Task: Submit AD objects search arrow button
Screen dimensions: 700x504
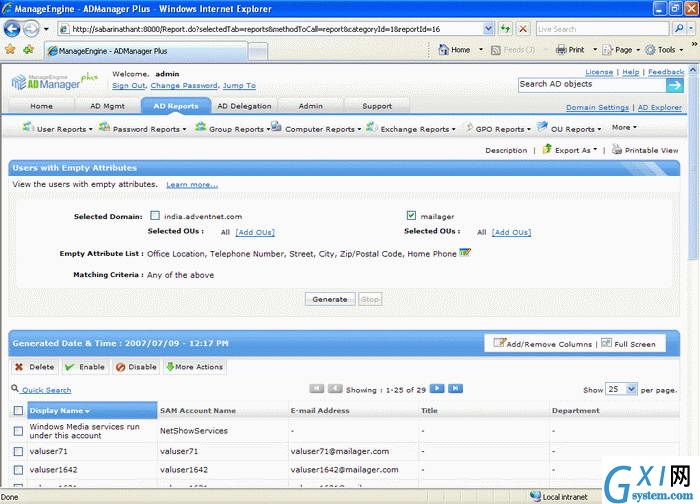Action: 675,85
